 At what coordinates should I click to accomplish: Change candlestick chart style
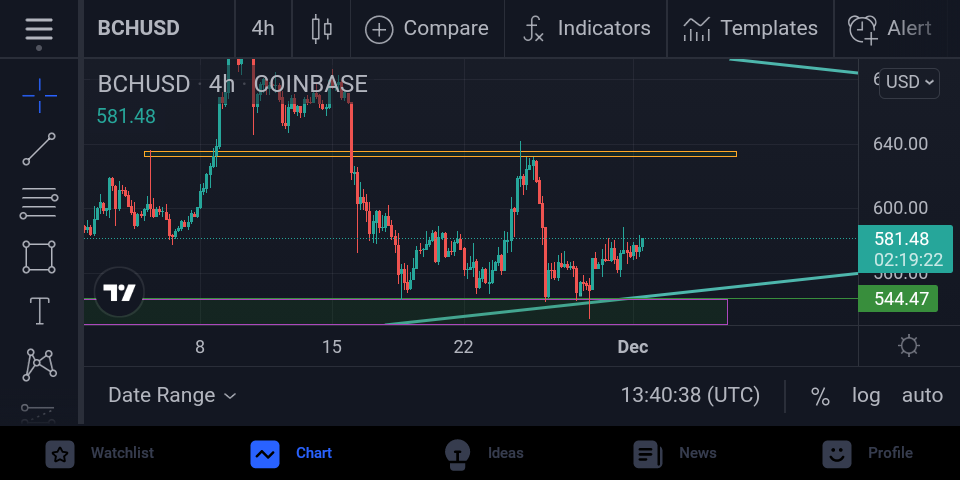coord(321,29)
